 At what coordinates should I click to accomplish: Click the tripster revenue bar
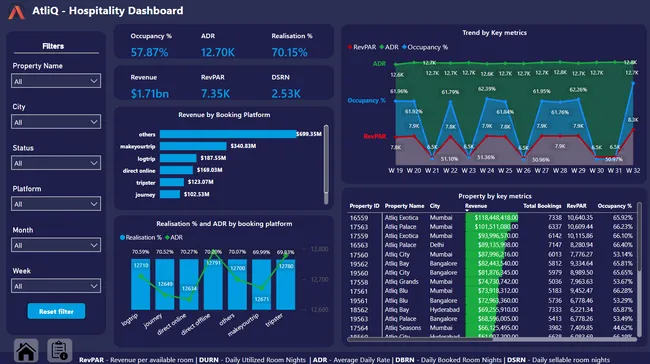(x=172, y=182)
